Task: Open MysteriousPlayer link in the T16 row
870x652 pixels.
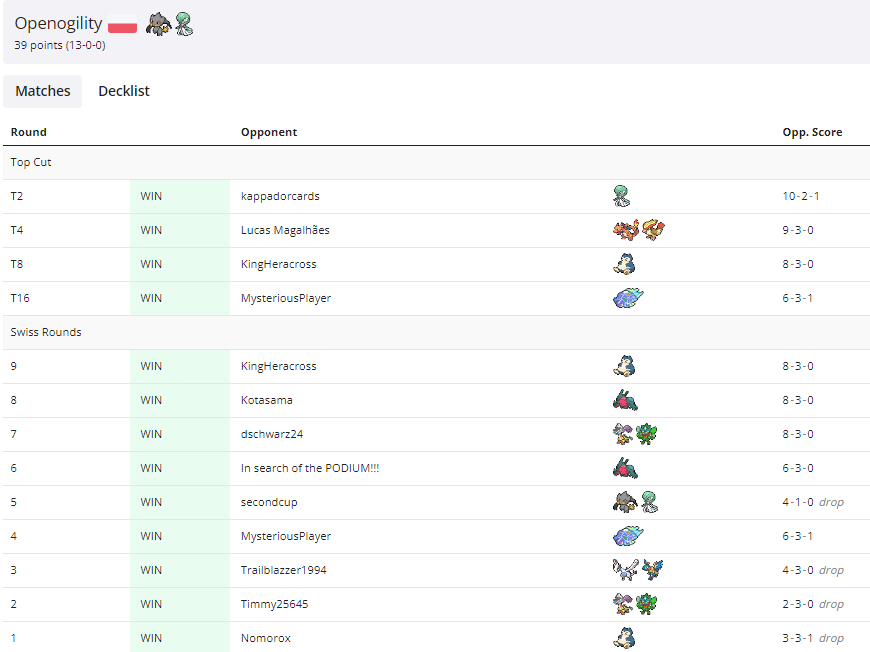Action: click(x=286, y=298)
